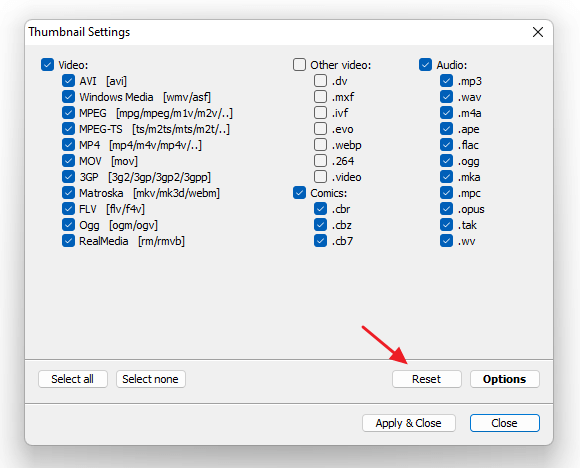Toggle the .m4a checkbox

click(446, 112)
